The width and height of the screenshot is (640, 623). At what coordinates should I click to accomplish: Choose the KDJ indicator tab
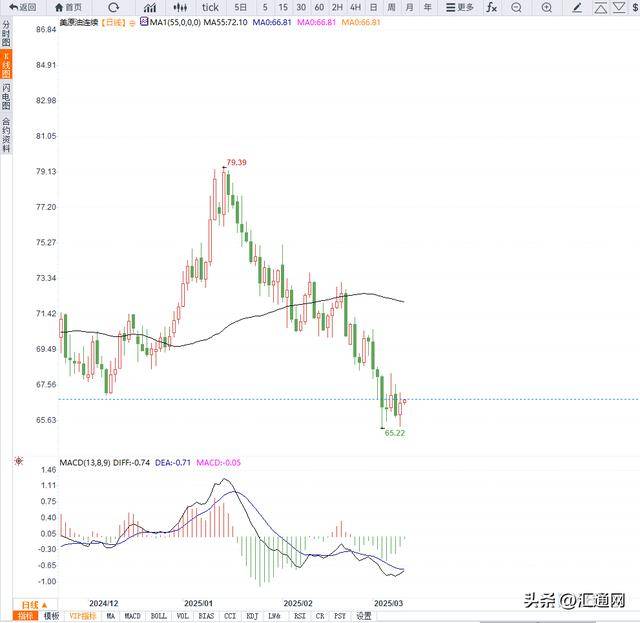coord(252,616)
